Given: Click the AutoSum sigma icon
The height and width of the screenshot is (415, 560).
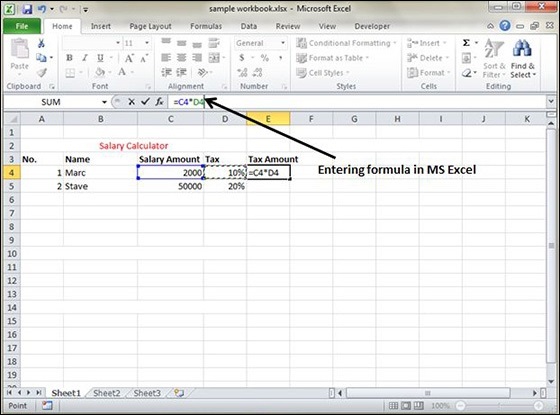Looking at the screenshot, I should pos(466,43).
